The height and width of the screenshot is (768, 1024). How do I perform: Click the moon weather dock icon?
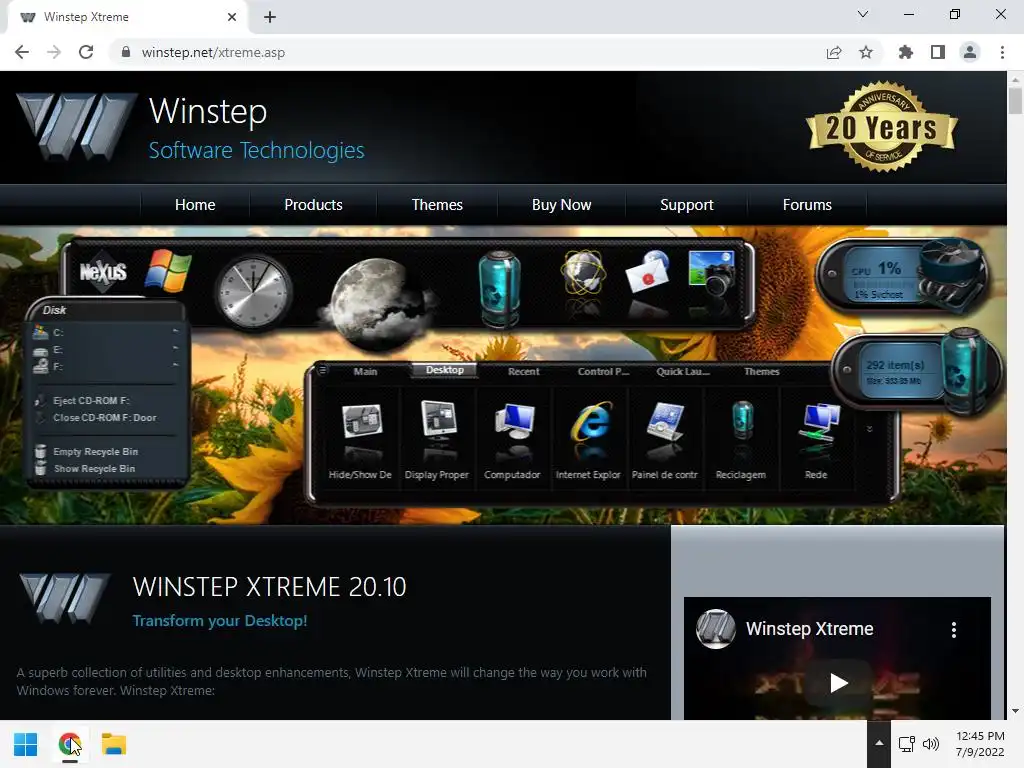[377, 303]
